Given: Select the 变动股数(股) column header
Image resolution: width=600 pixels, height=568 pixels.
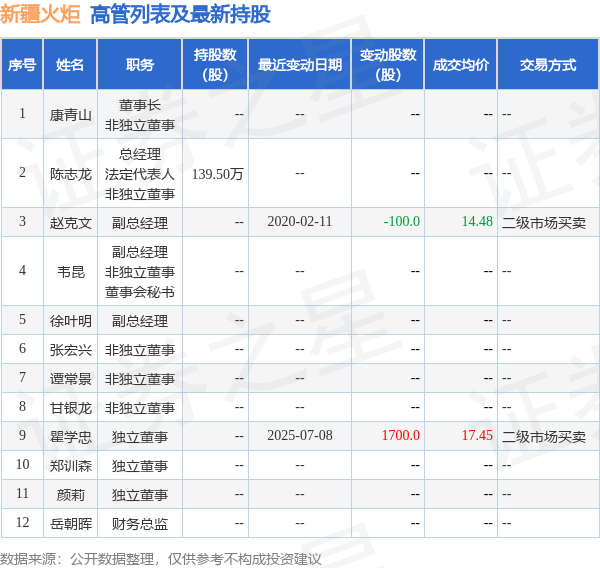Looking at the screenshot, I should [x=388, y=65].
